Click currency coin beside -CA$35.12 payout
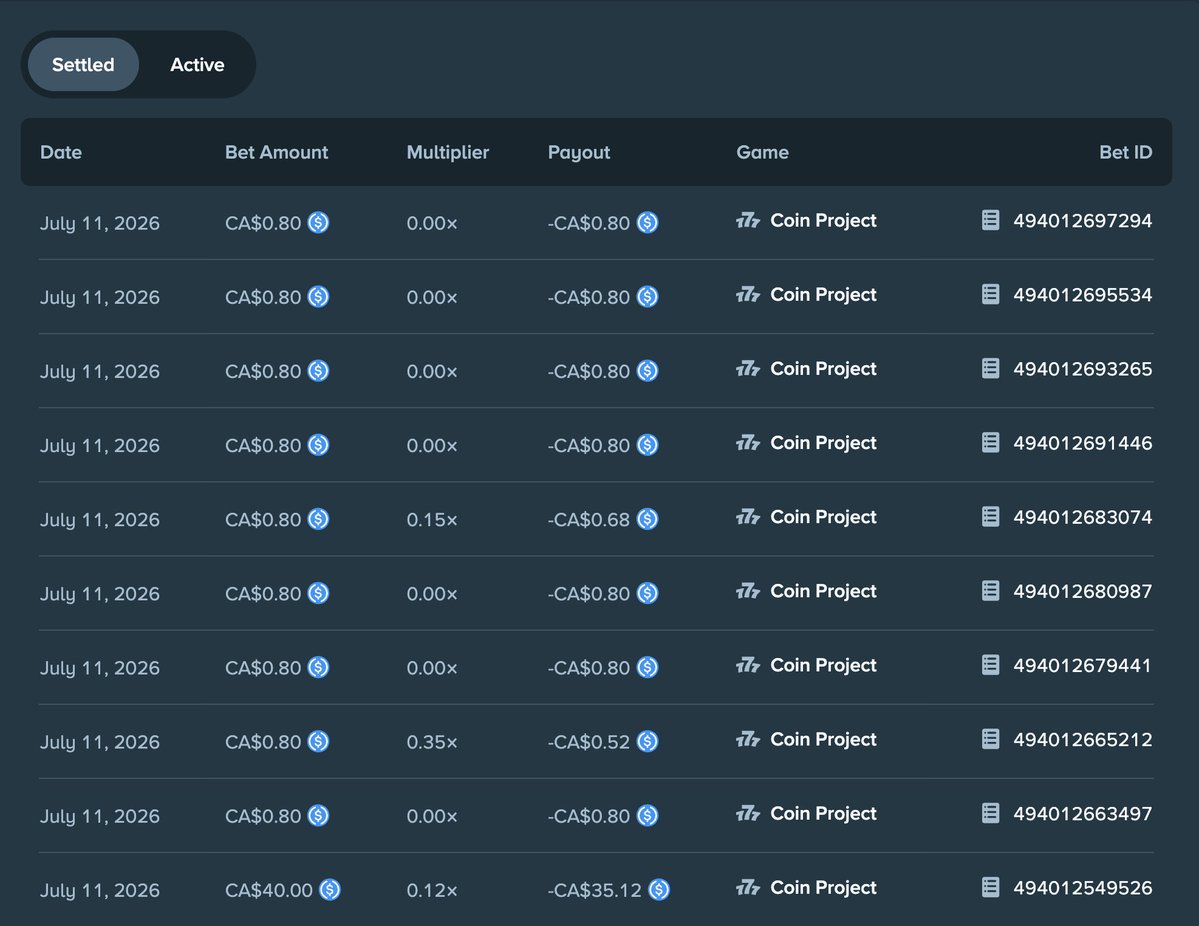This screenshot has width=1199, height=926. [659, 890]
